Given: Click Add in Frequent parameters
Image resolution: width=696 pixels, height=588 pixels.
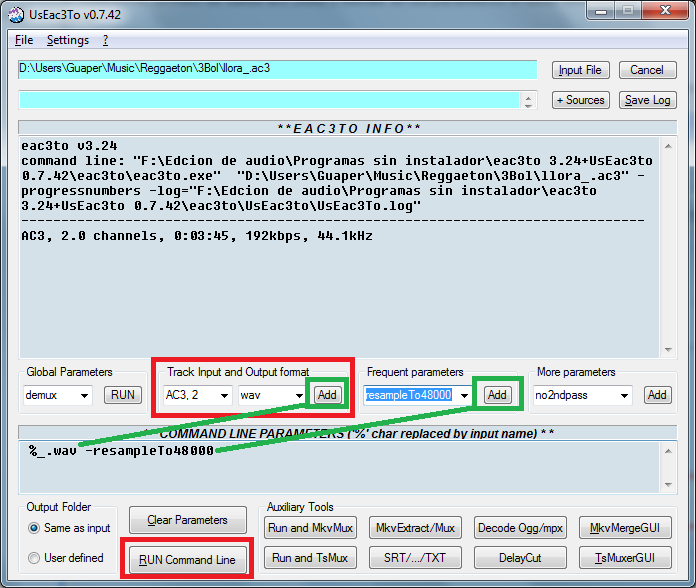Looking at the screenshot, I should (x=498, y=395).
